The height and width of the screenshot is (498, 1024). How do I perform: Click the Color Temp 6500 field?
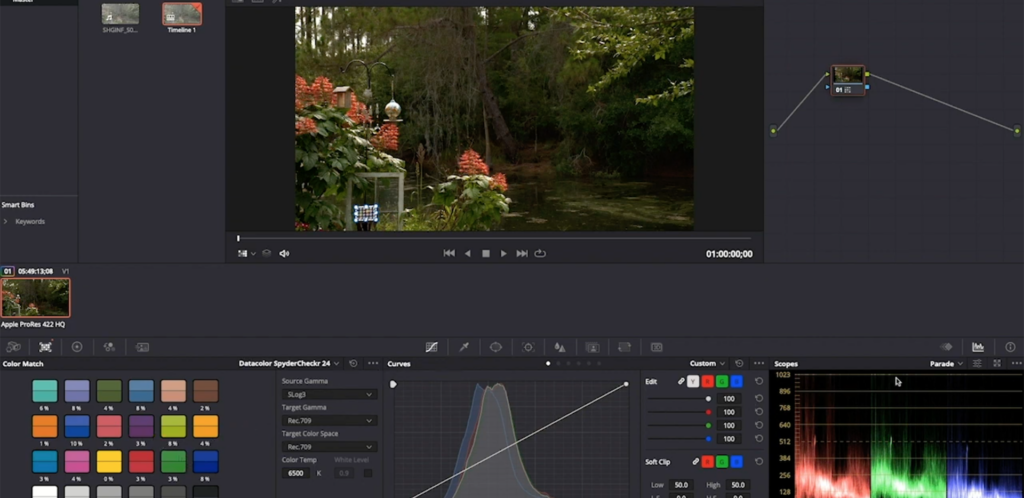[x=296, y=473]
